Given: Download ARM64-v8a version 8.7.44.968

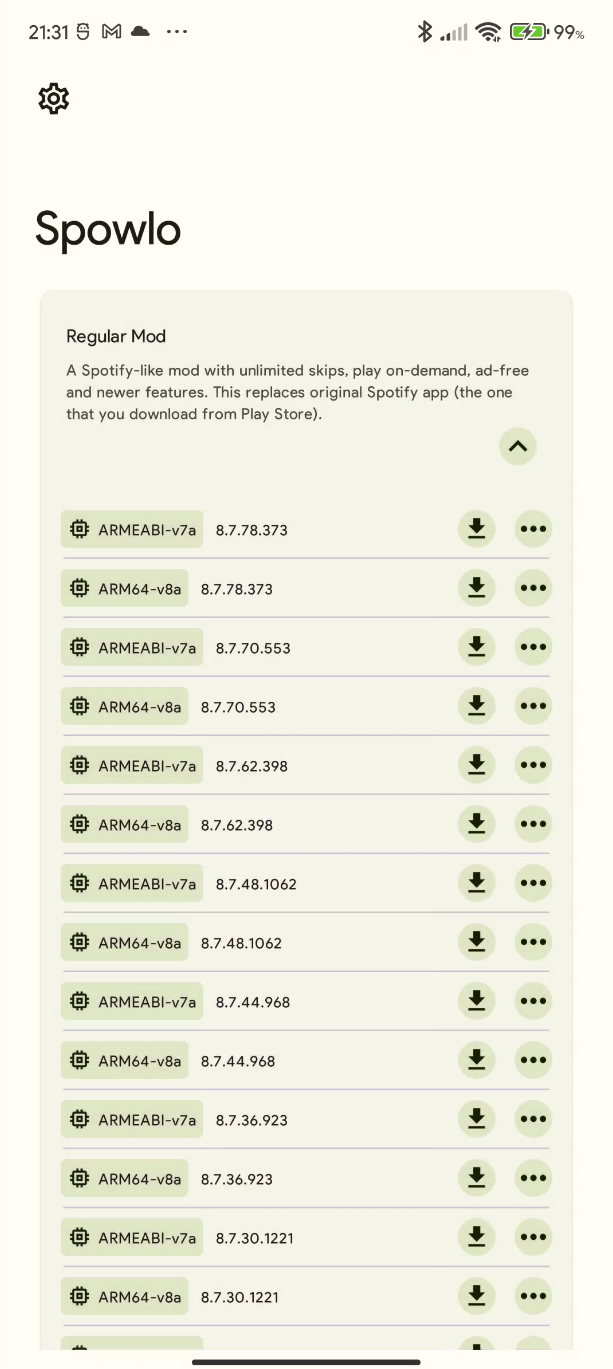Looking at the screenshot, I should pos(476,1060).
